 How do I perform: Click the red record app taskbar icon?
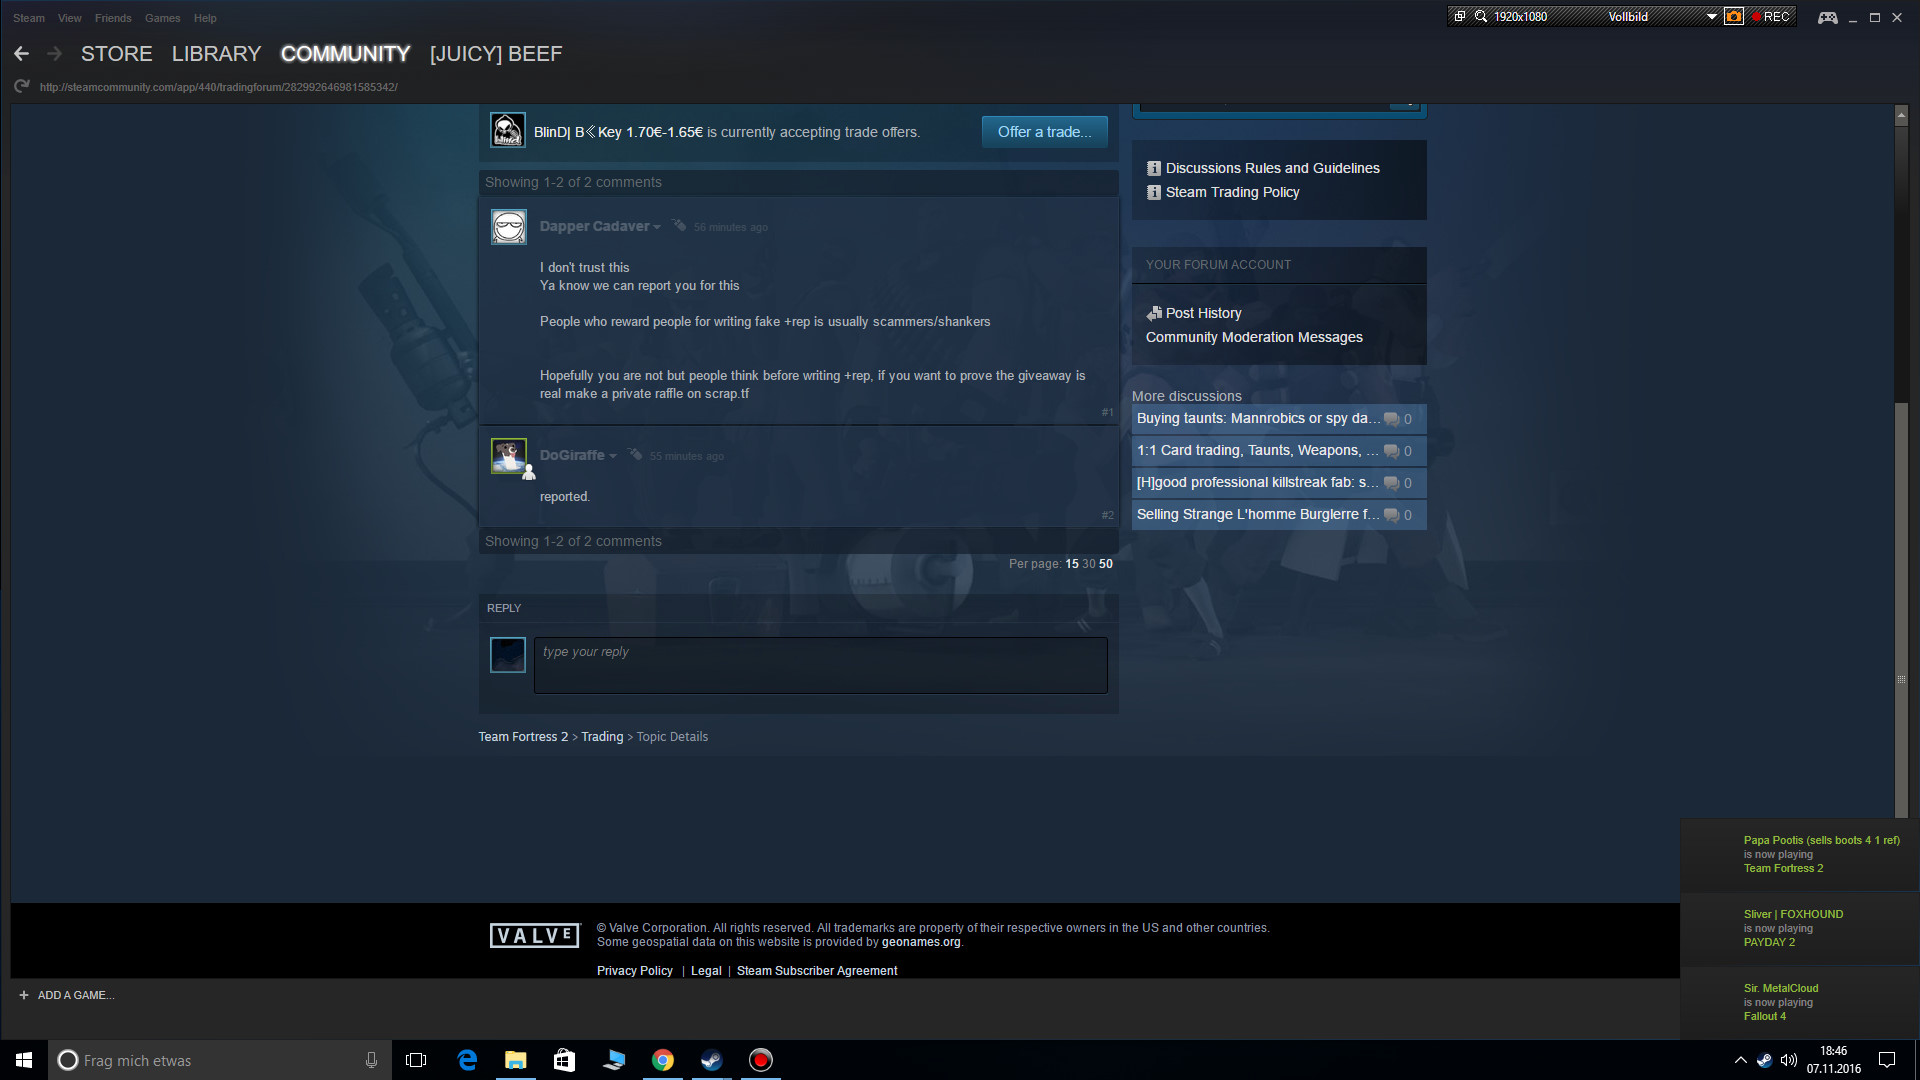click(760, 1060)
